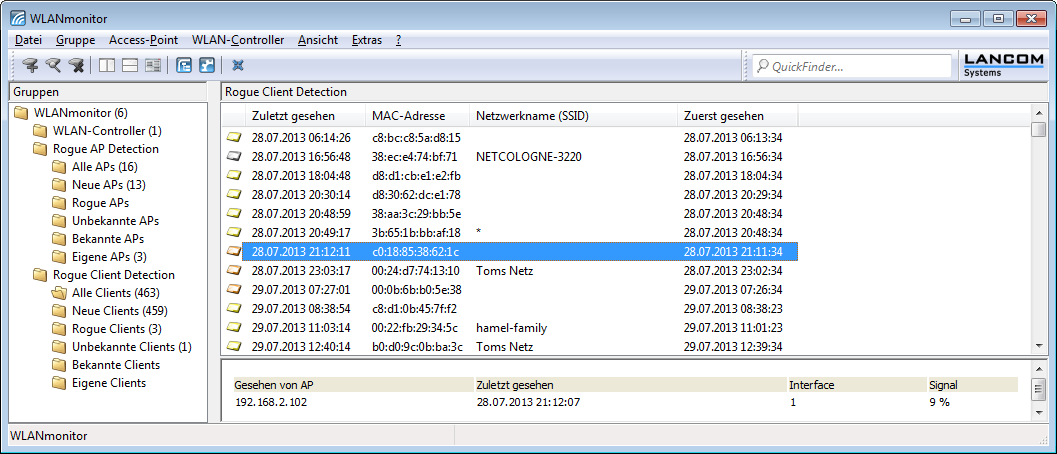Open the WLAN-Controller (1) folder
1057x454 pixels.
point(106,131)
